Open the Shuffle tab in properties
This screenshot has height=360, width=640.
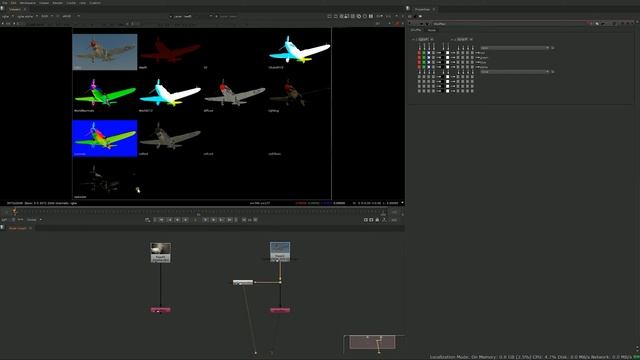click(x=416, y=30)
